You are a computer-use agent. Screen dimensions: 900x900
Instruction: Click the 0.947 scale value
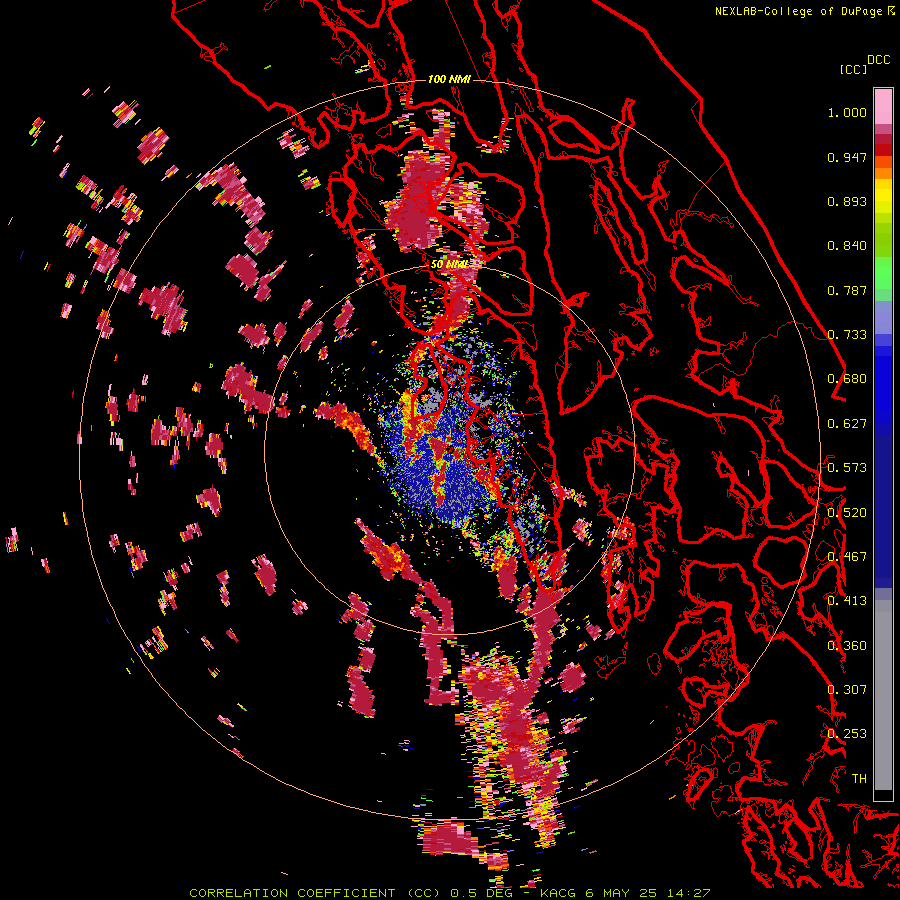click(x=847, y=157)
